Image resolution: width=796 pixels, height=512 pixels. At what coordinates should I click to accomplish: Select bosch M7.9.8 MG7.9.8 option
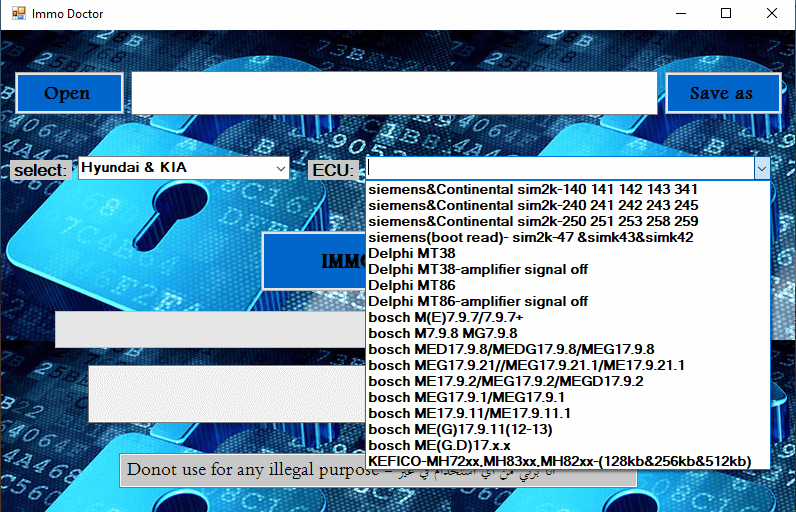click(x=442, y=333)
